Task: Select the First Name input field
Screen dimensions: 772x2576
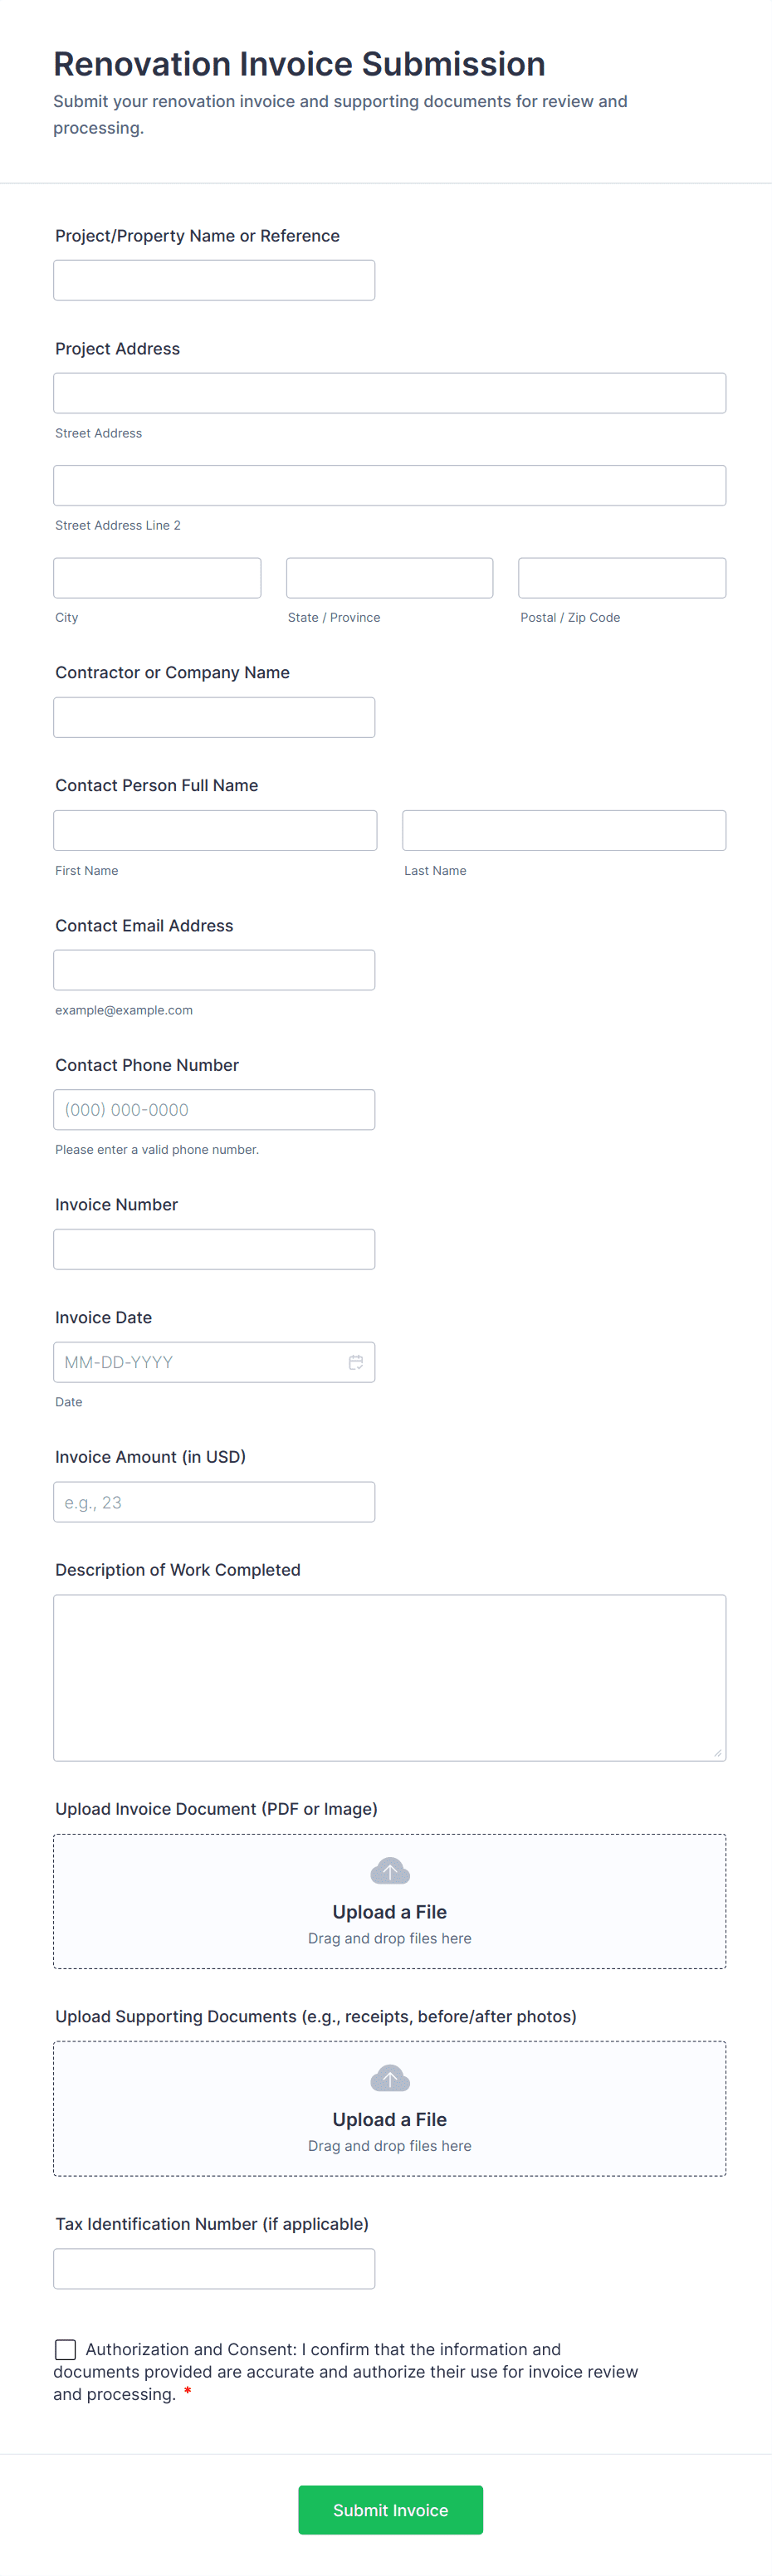Action: point(215,830)
